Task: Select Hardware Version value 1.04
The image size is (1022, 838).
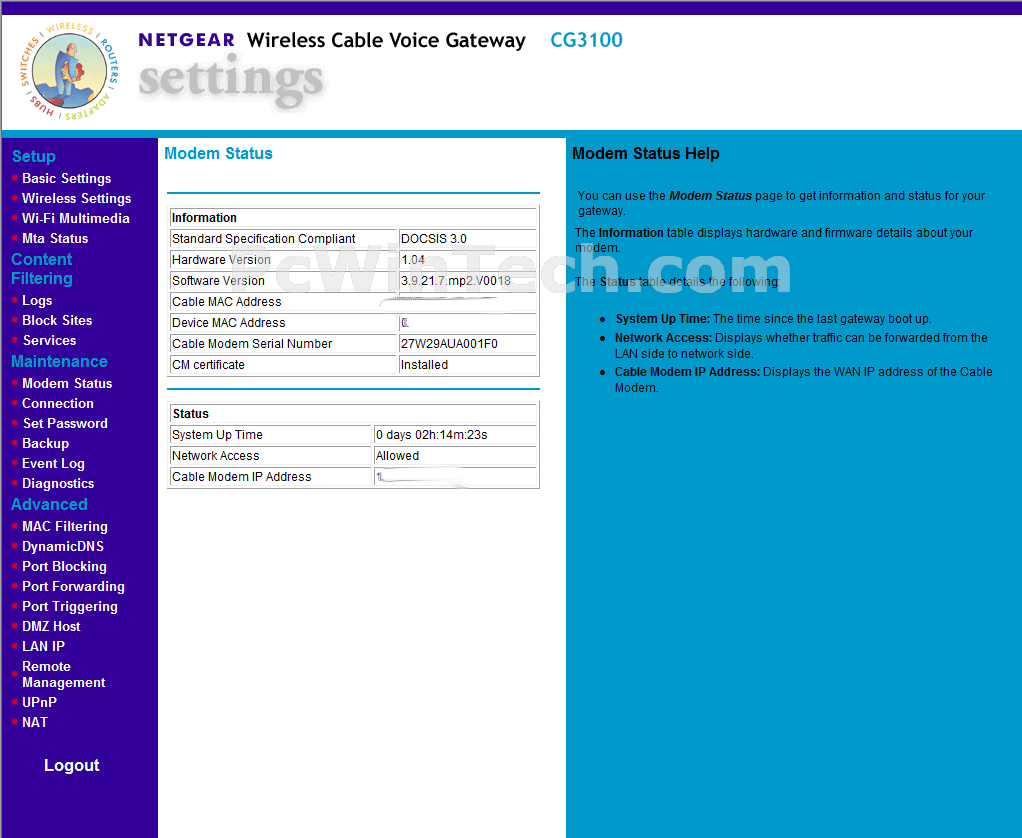Action: pyautogui.click(x=467, y=260)
